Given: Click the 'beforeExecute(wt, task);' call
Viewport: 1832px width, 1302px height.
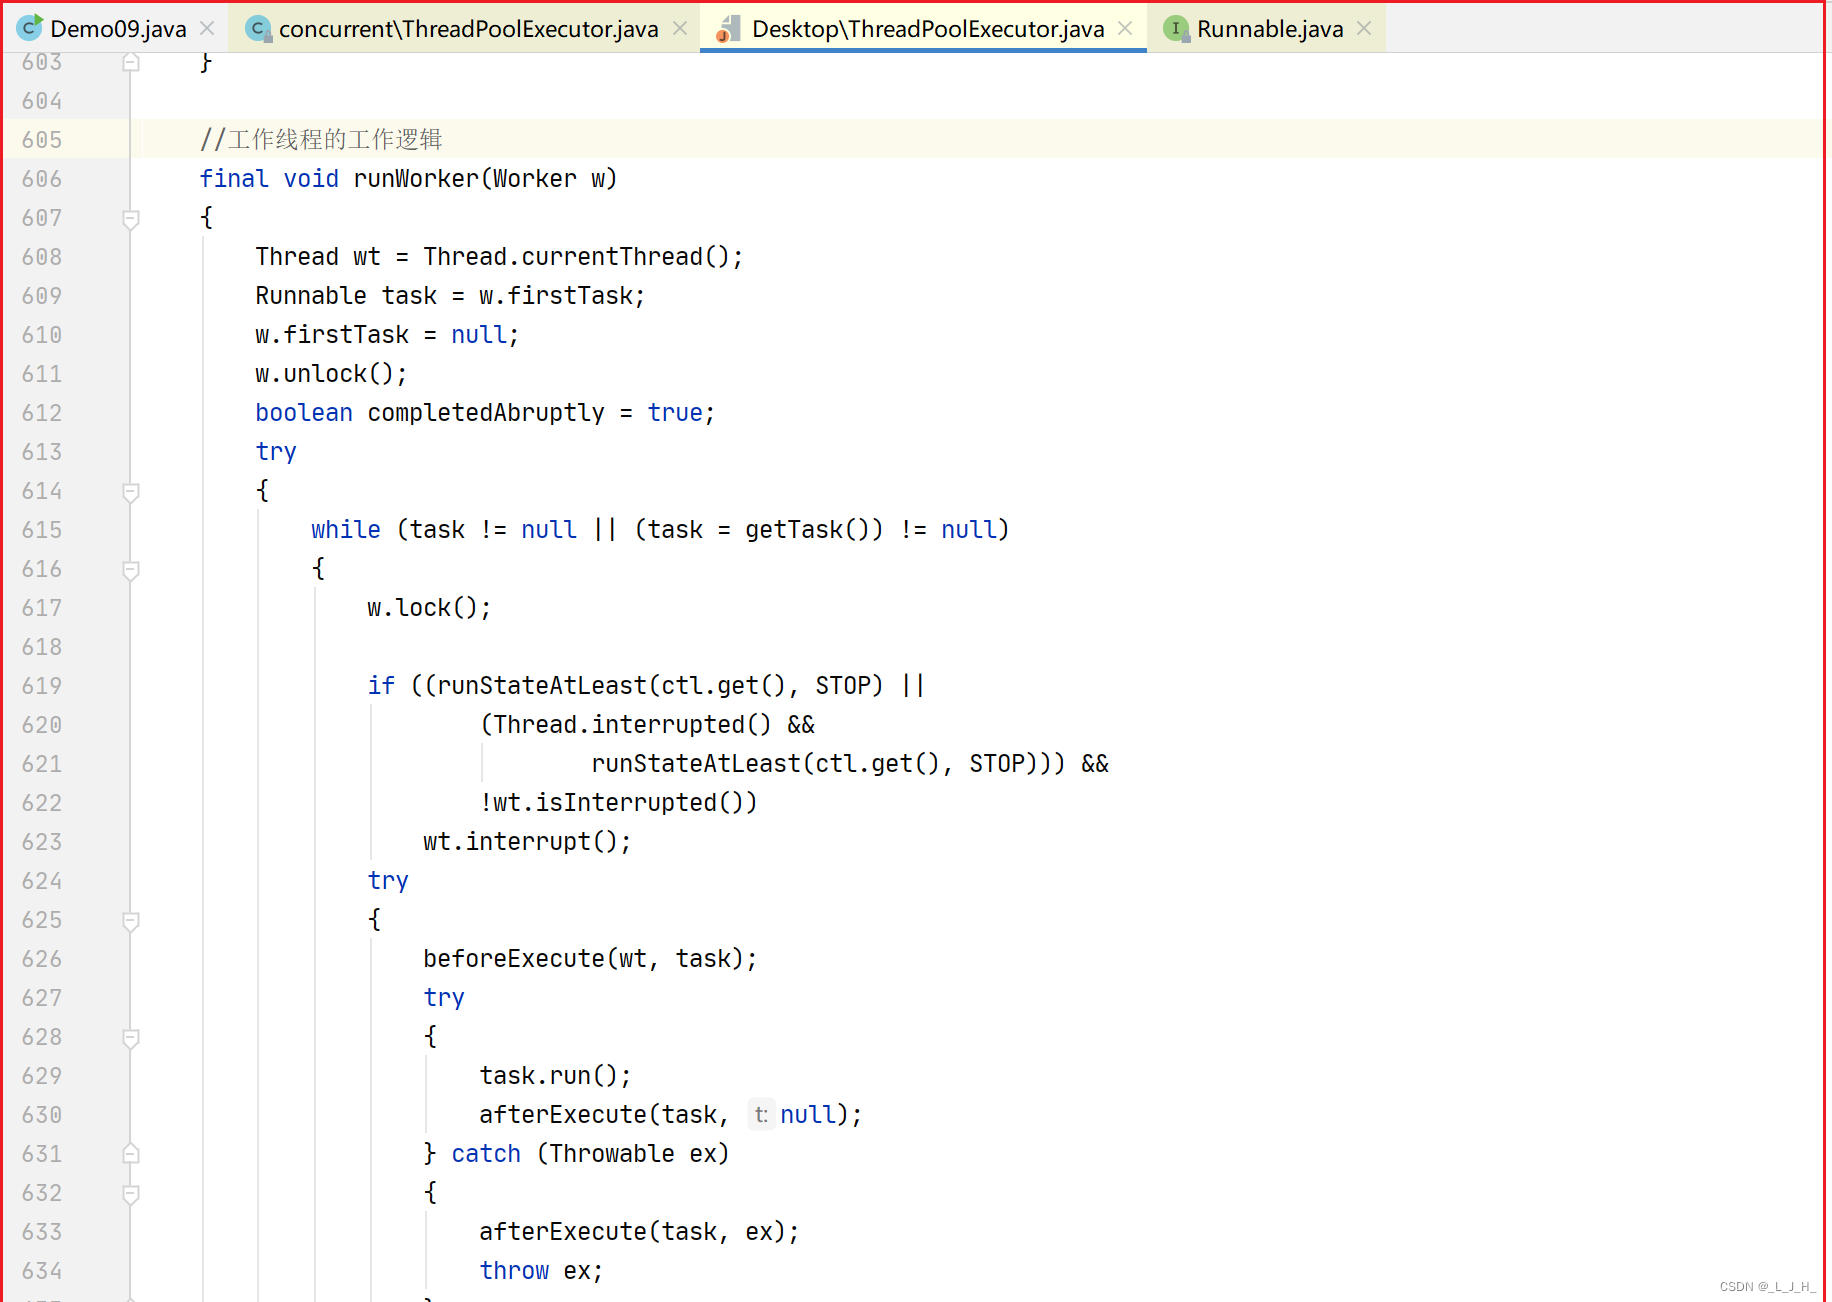Looking at the screenshot, I should point(590,959).
